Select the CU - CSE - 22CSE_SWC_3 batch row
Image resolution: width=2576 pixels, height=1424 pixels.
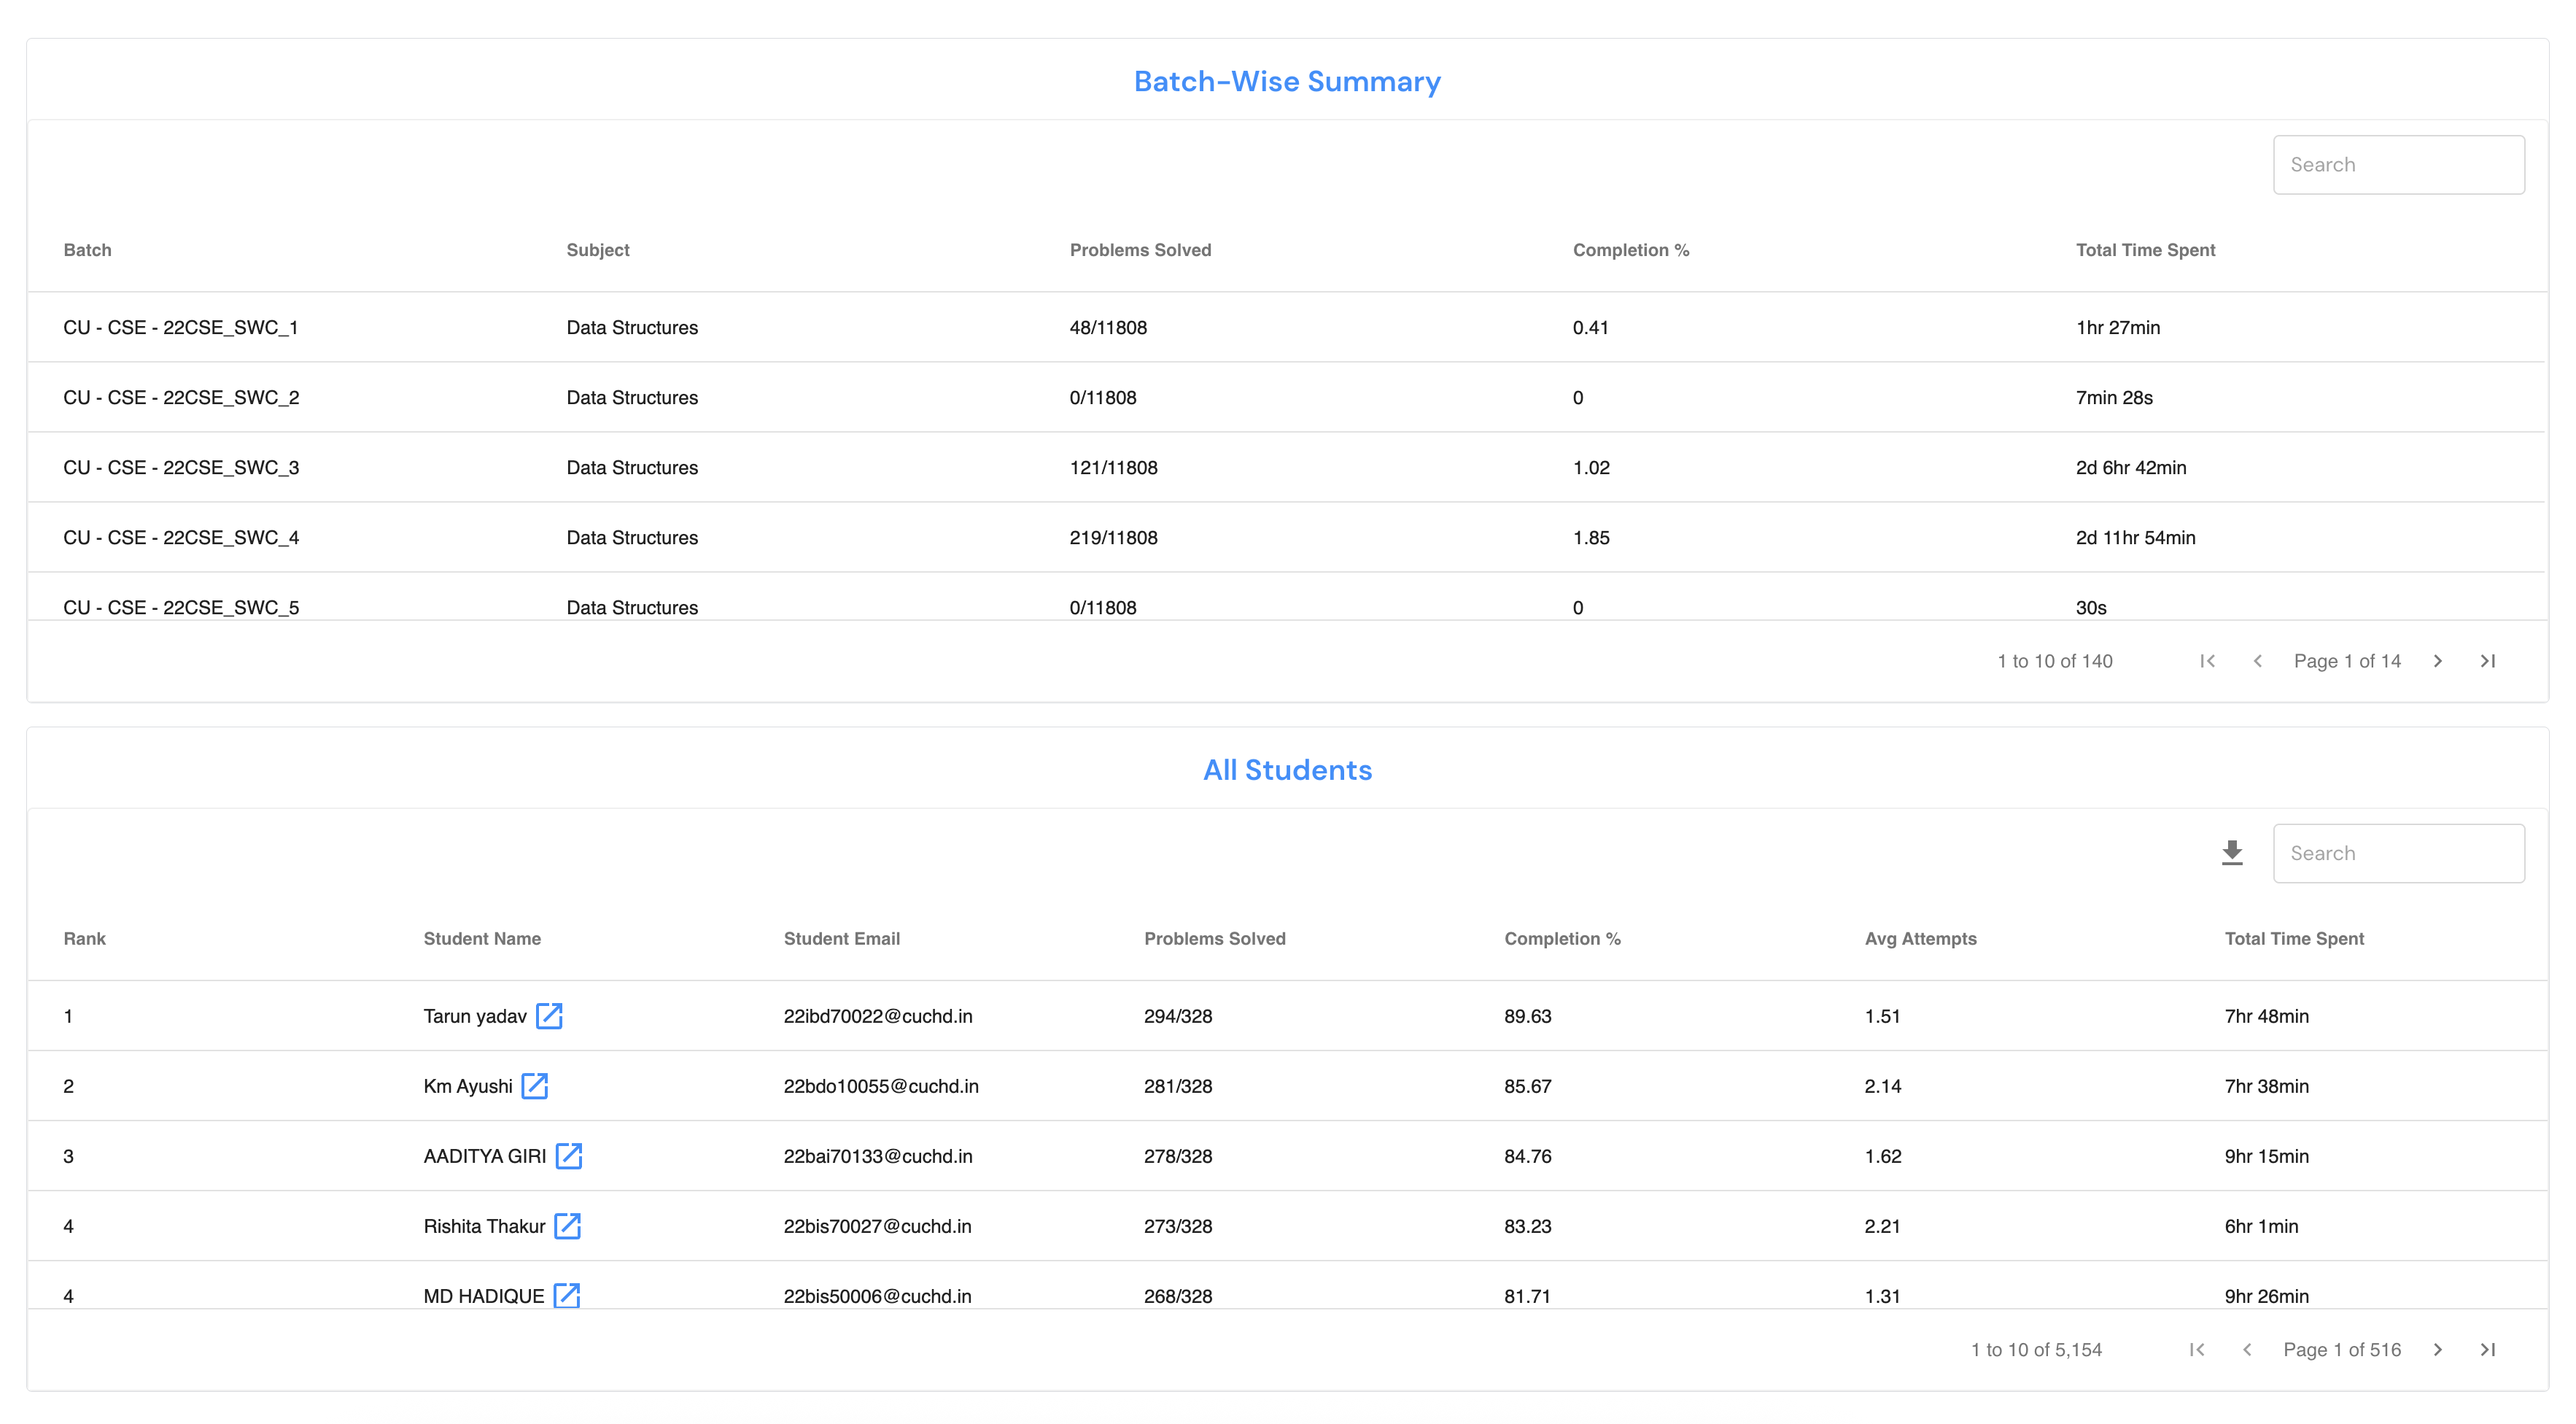(x=181, y=467)
